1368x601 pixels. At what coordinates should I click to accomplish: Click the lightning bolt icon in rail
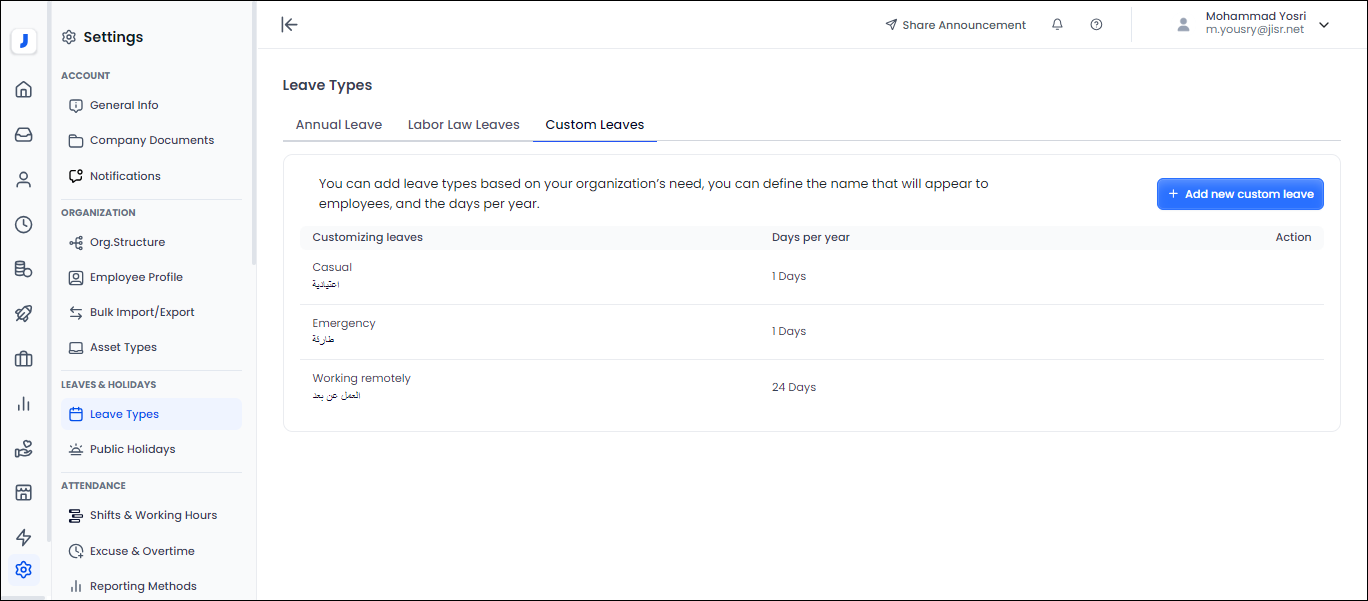point(24,537)
